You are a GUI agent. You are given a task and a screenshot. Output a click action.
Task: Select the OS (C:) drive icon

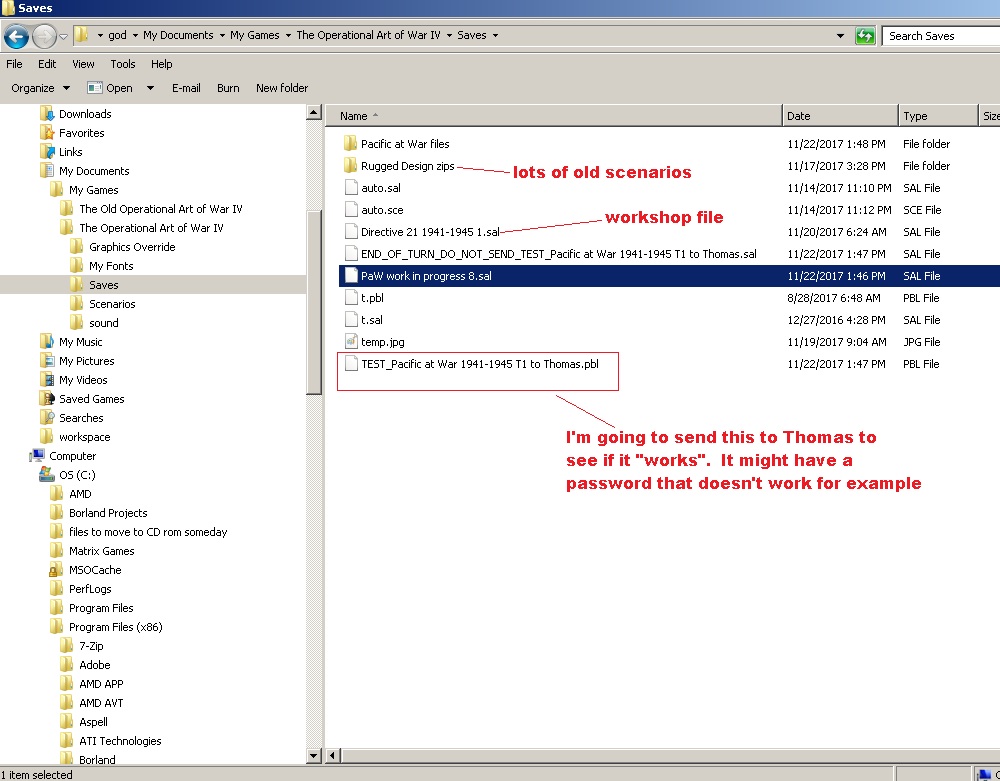coord(47,475)
